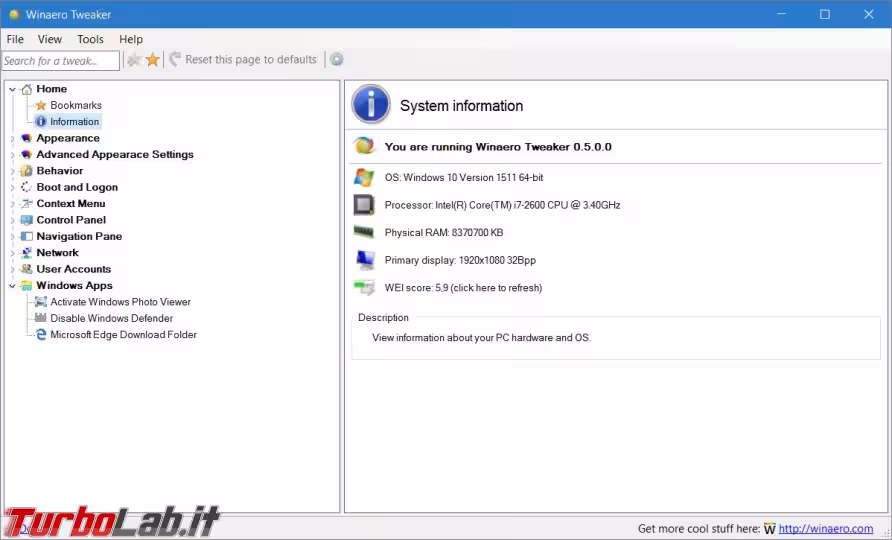The height and width of the screenshot is (540, 892).
Task: Click the round settings icon in toolbar
Action: 337,60
